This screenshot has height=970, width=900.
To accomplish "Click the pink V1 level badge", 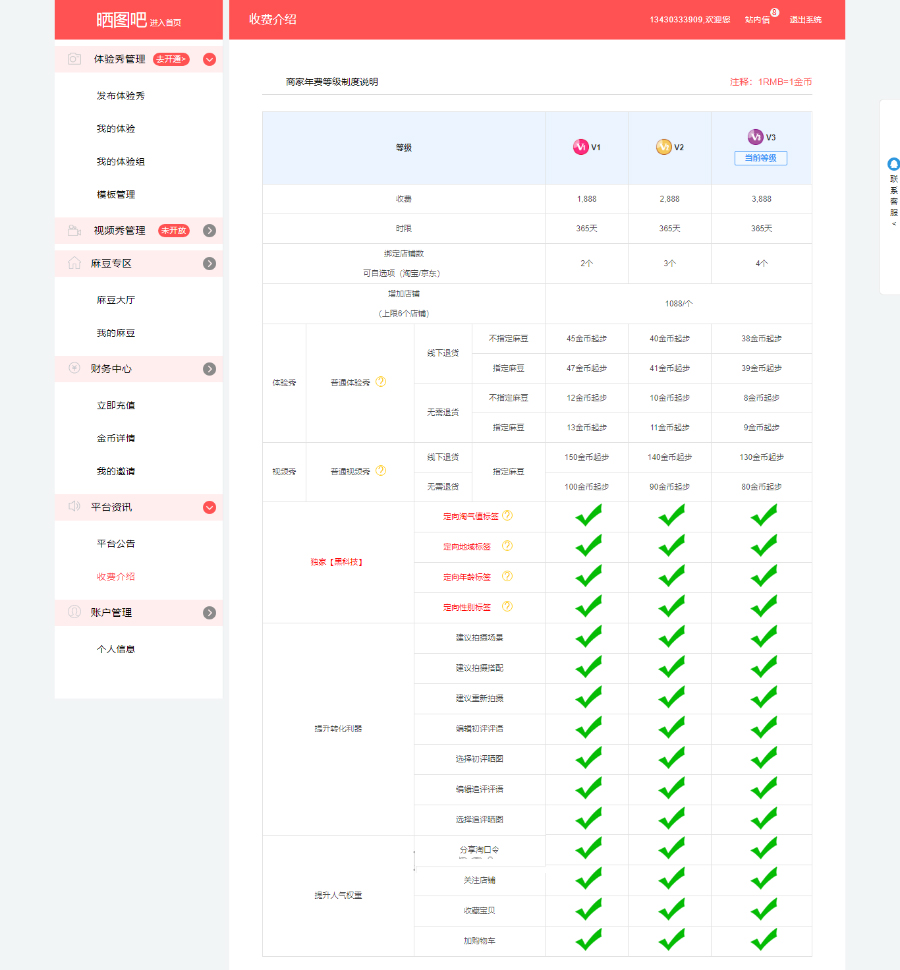I will point(581,147).
